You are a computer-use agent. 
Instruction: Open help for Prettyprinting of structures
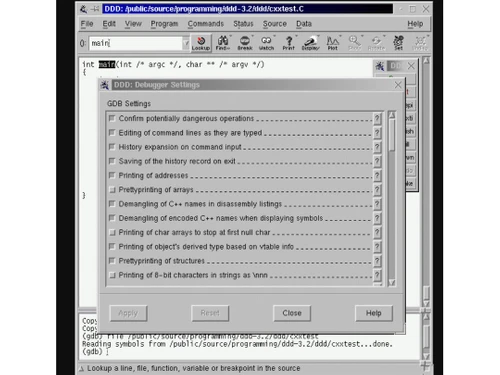377,261
